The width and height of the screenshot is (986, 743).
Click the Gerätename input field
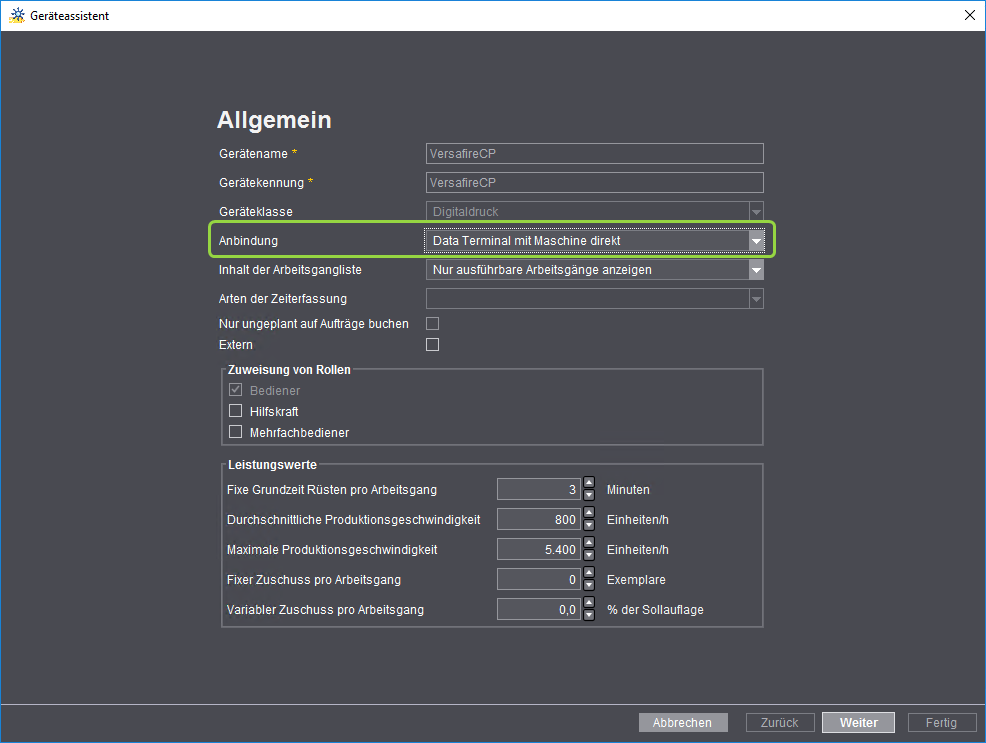tap(594, 153)
